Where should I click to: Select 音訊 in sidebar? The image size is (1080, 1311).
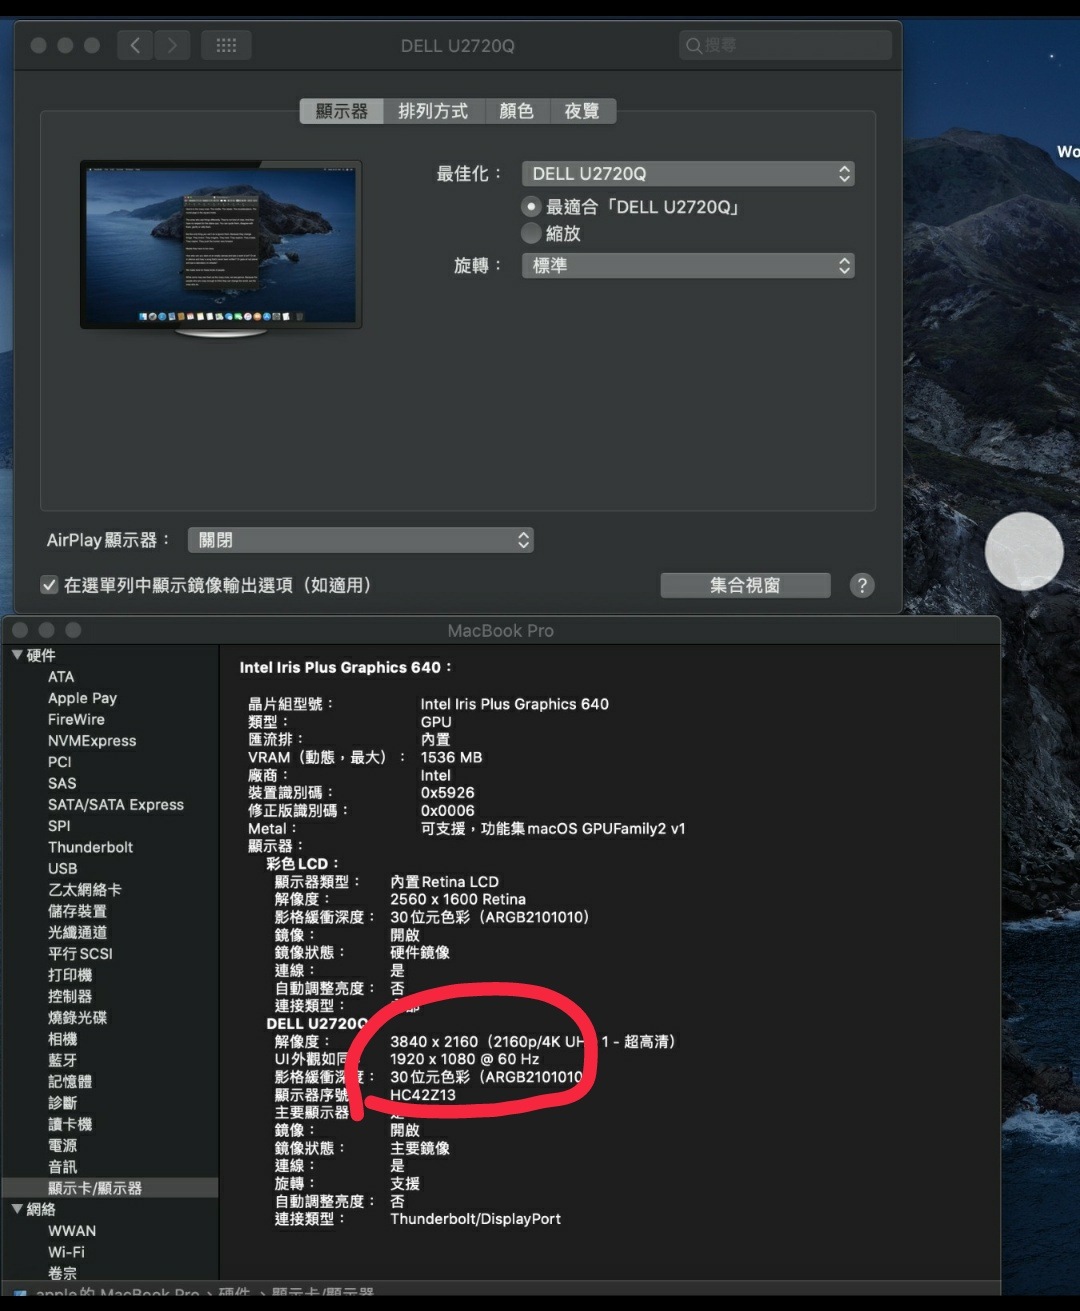pos(62,1167)
